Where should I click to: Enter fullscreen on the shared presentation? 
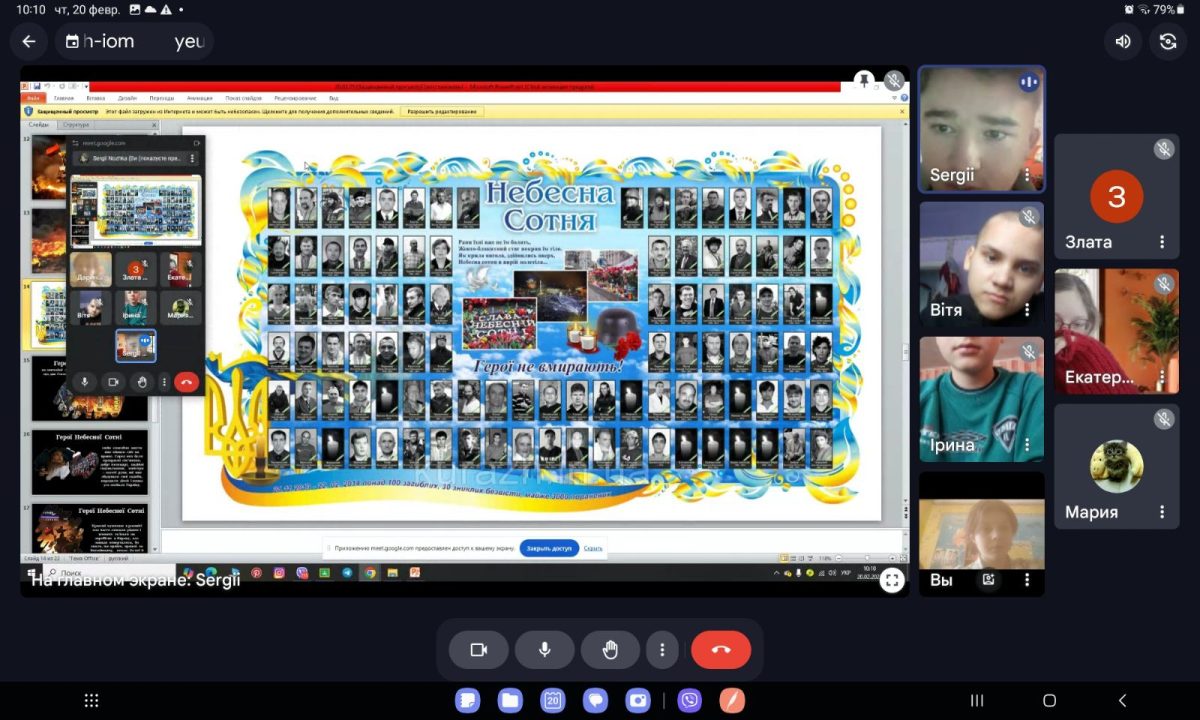click(892, 579)
